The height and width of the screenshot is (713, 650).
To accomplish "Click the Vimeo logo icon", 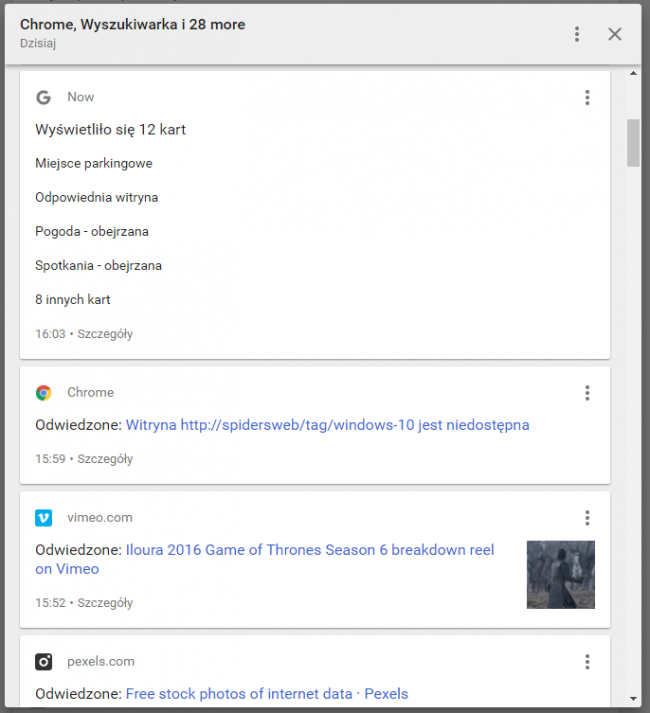I will [x=44, y=518].
